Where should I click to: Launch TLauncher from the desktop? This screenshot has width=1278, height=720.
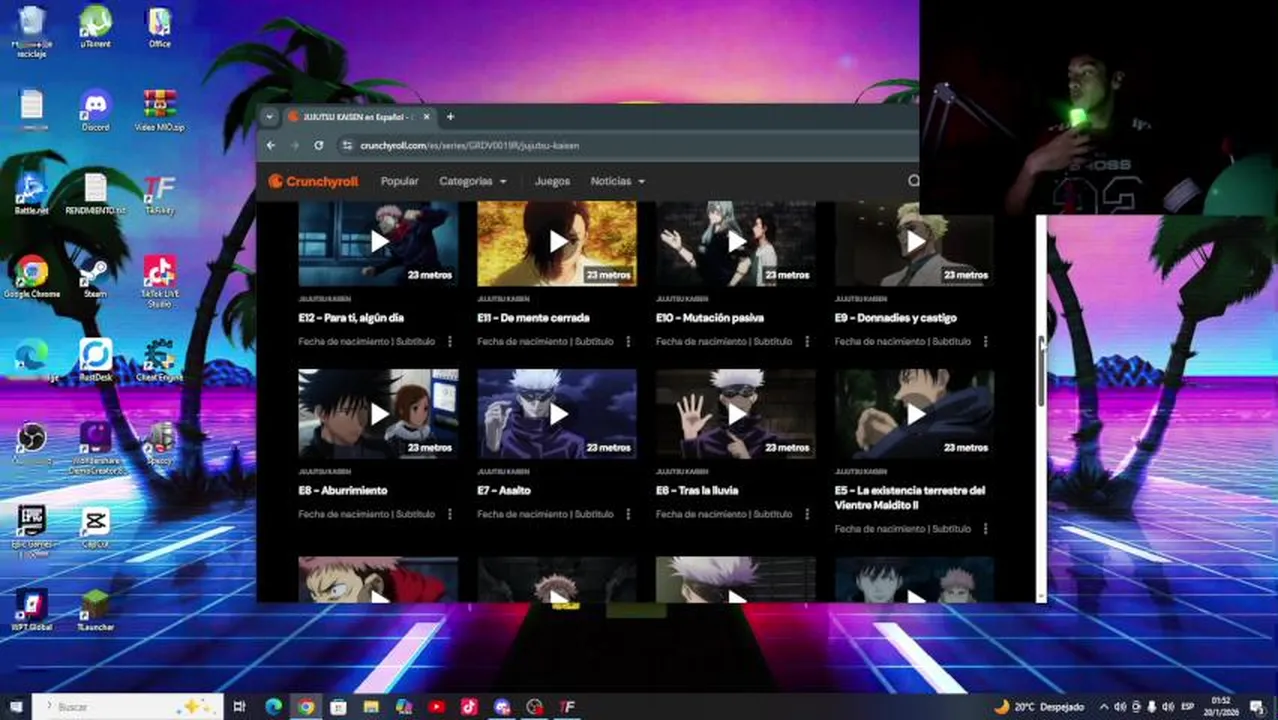pyautogui.click(x=95, y=610)
